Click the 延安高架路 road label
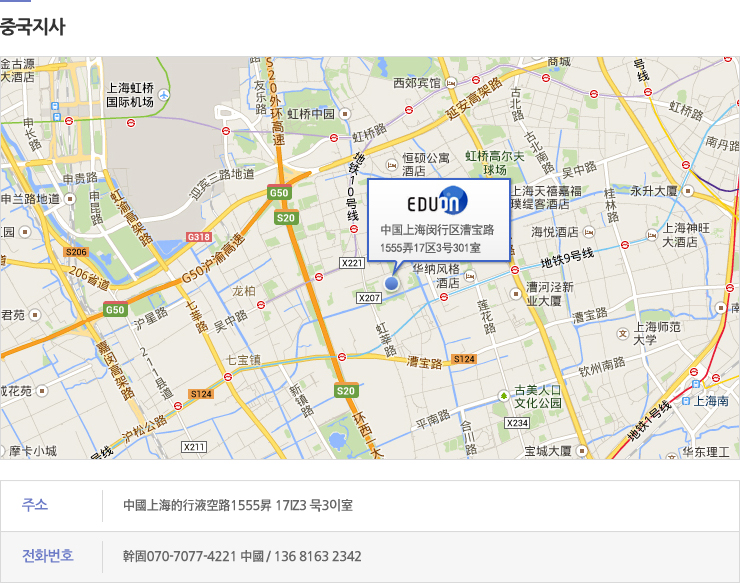 [x=474, y=99]
